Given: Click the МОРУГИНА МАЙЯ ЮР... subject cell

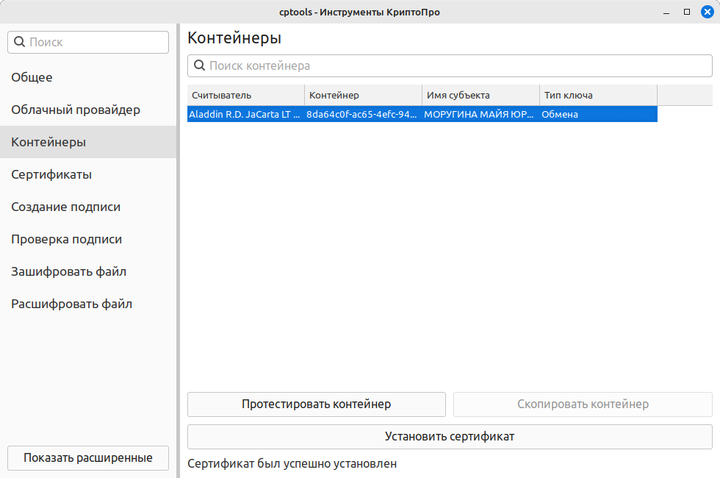Looking at the screenshot, I should click(x=481, y=114).
